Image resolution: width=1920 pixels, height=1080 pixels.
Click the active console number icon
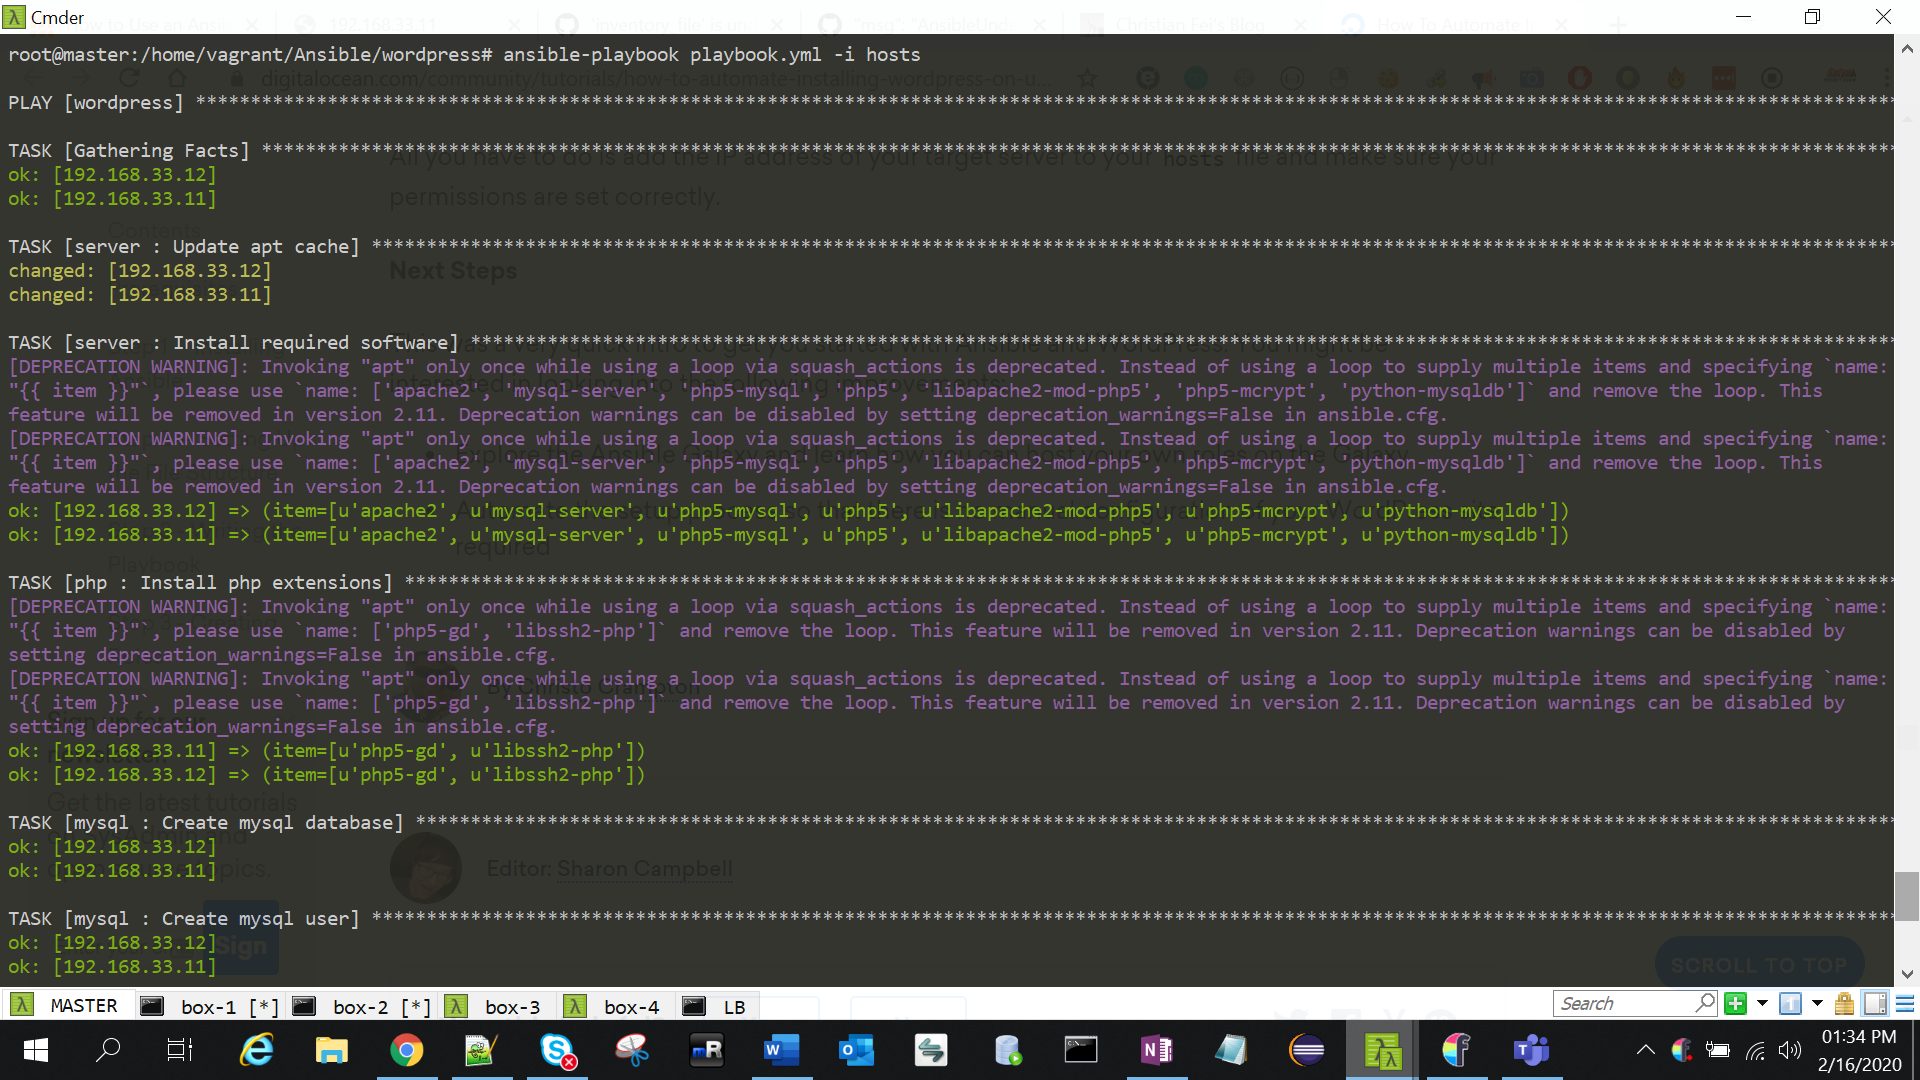point(1790,1004)
